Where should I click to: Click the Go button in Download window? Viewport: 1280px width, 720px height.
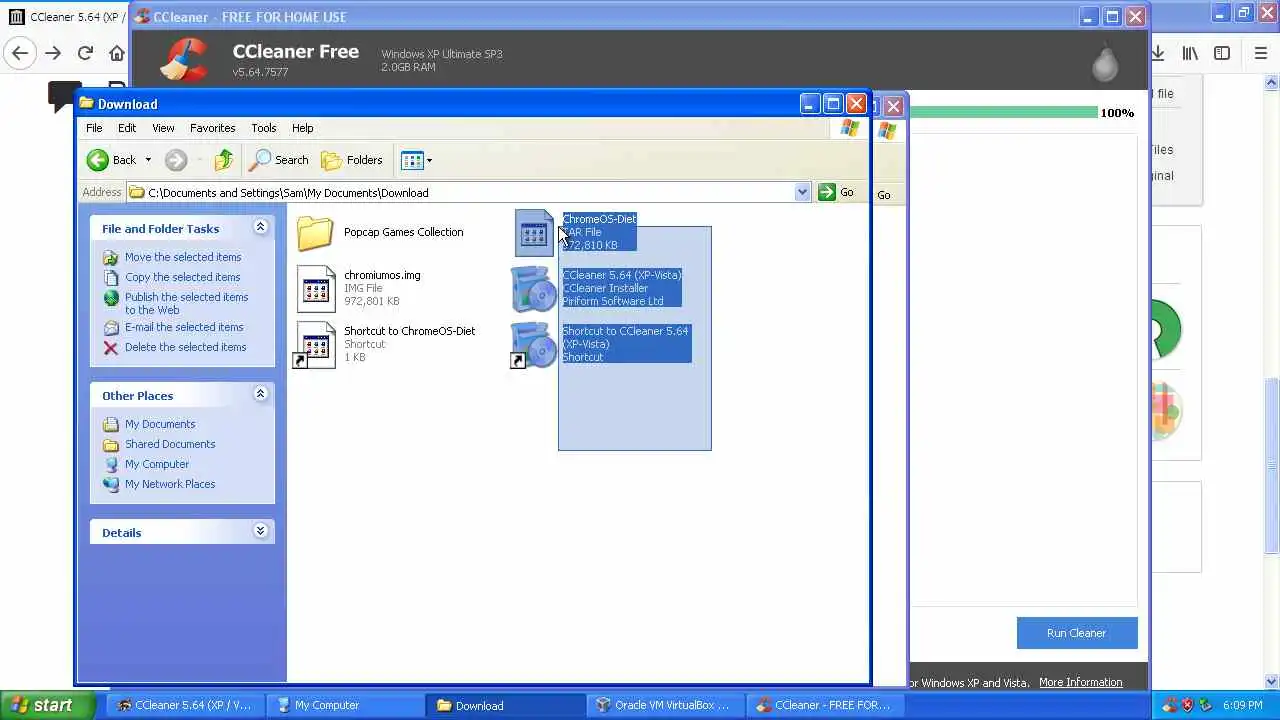click(x=836, y=193)
